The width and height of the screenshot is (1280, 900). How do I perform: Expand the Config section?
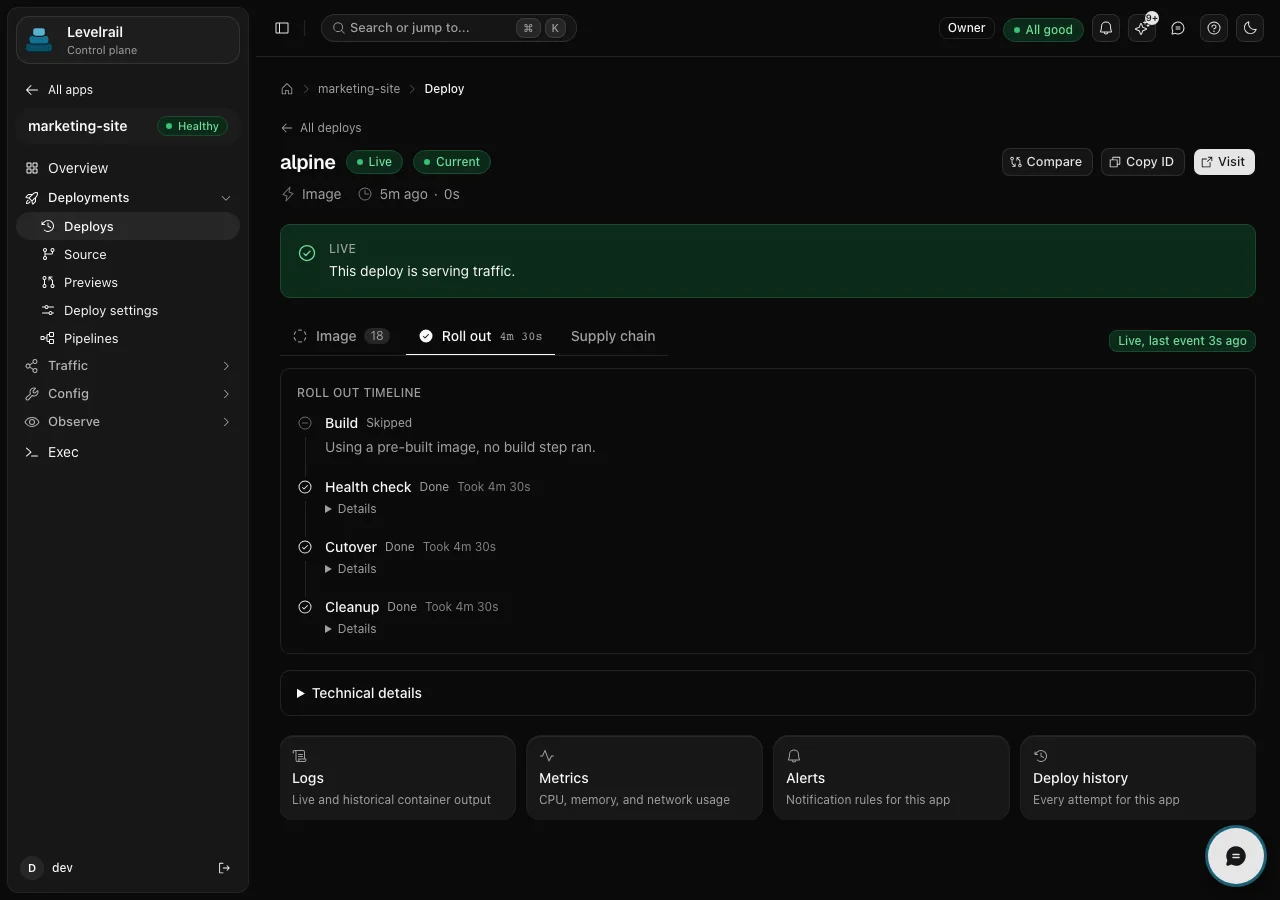[x=128, y=394]
